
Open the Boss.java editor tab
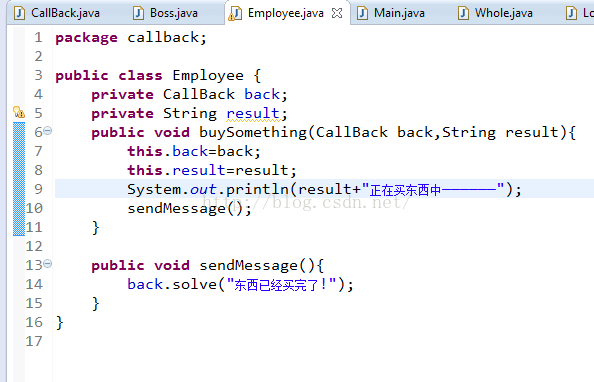click(166, 13)
